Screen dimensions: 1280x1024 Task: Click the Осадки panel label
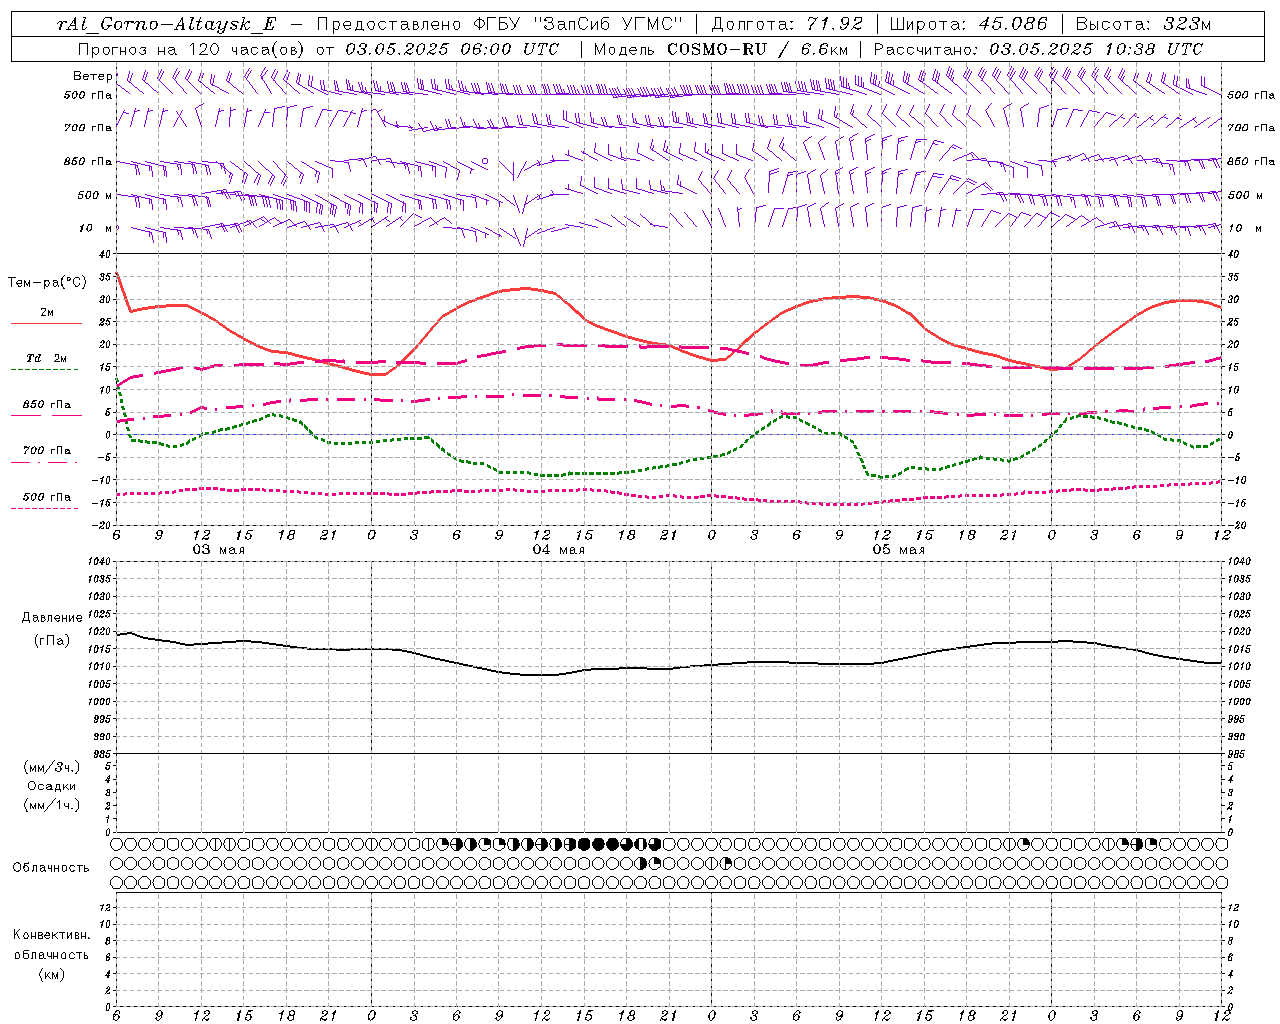click(52, 786)
